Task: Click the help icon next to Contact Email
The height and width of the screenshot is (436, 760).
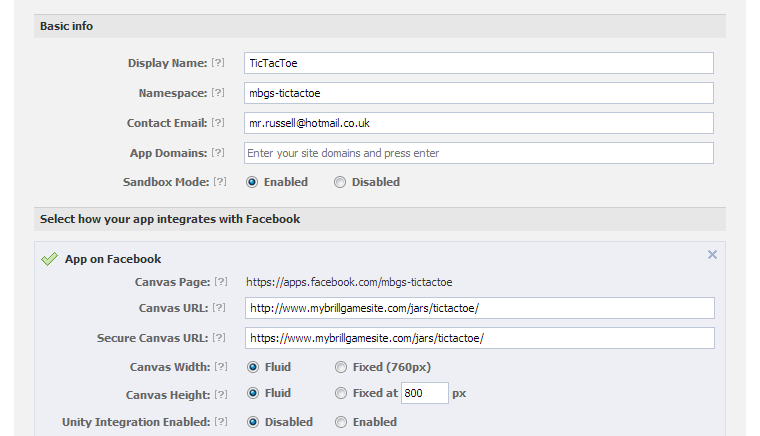Action: [x=218, y=123]
